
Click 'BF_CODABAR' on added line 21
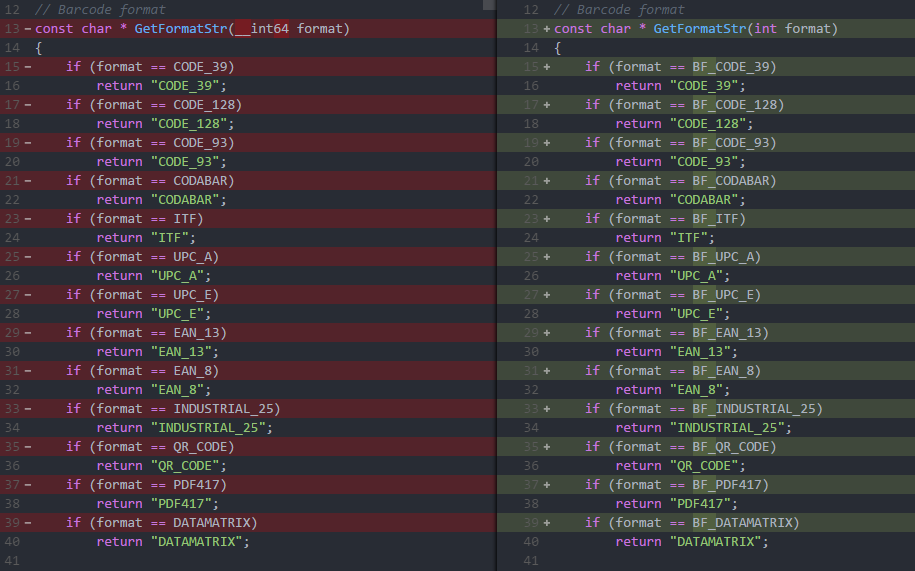coord(731,180)
